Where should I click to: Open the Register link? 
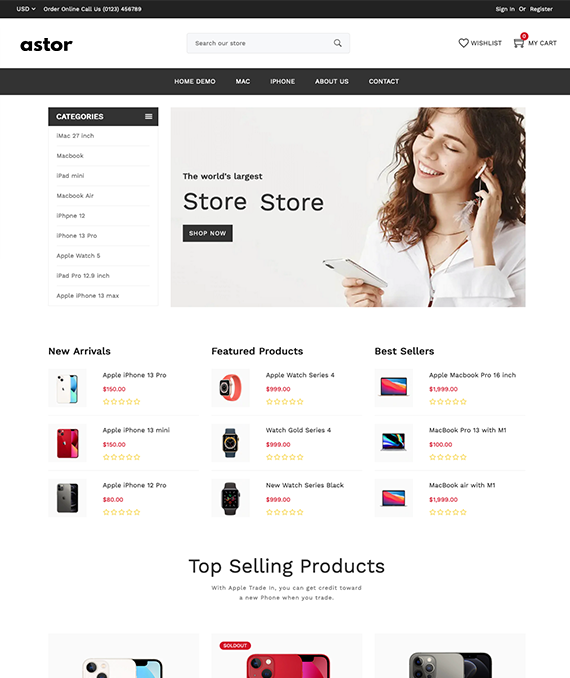541,9
